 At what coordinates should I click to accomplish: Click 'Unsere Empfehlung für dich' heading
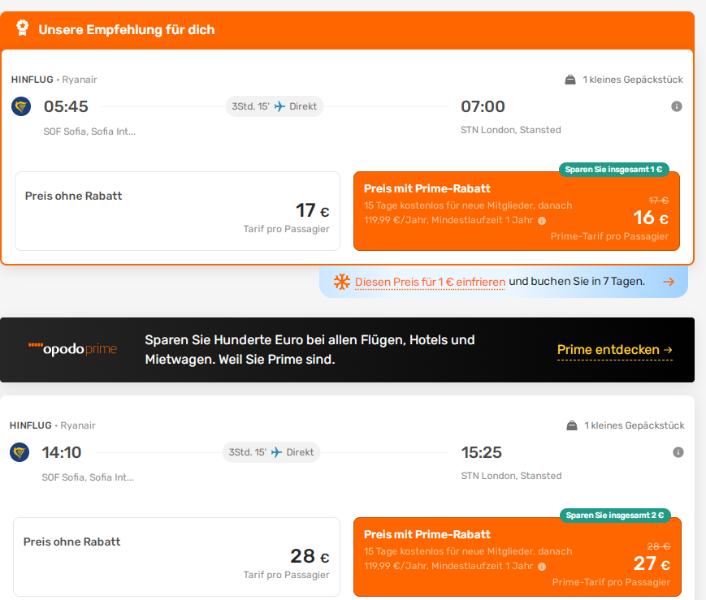[127, 30]
